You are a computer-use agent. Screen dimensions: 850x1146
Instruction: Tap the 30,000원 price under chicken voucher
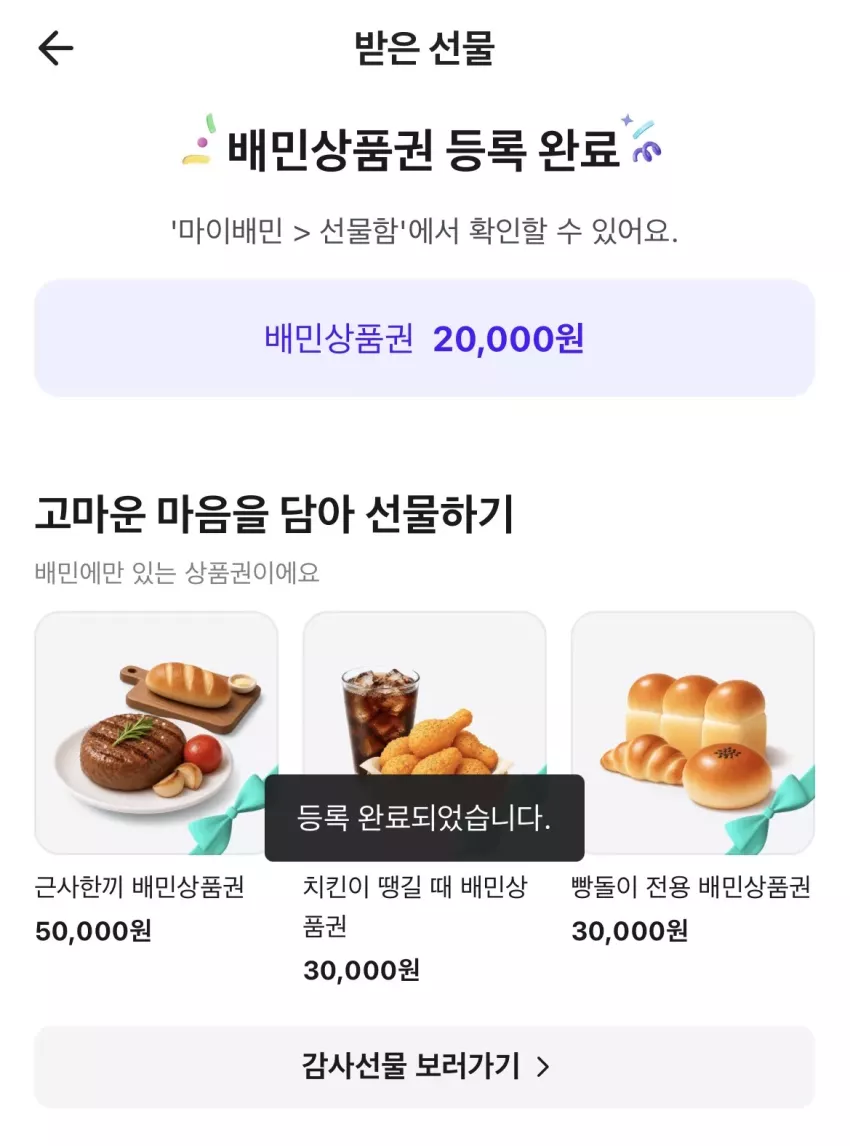[362, 970]
